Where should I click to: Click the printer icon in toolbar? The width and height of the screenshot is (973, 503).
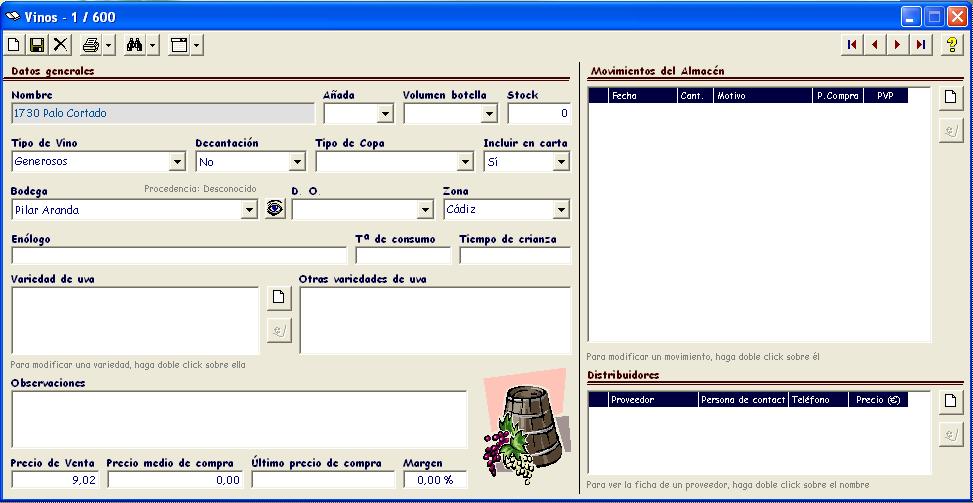click(91, 45)
